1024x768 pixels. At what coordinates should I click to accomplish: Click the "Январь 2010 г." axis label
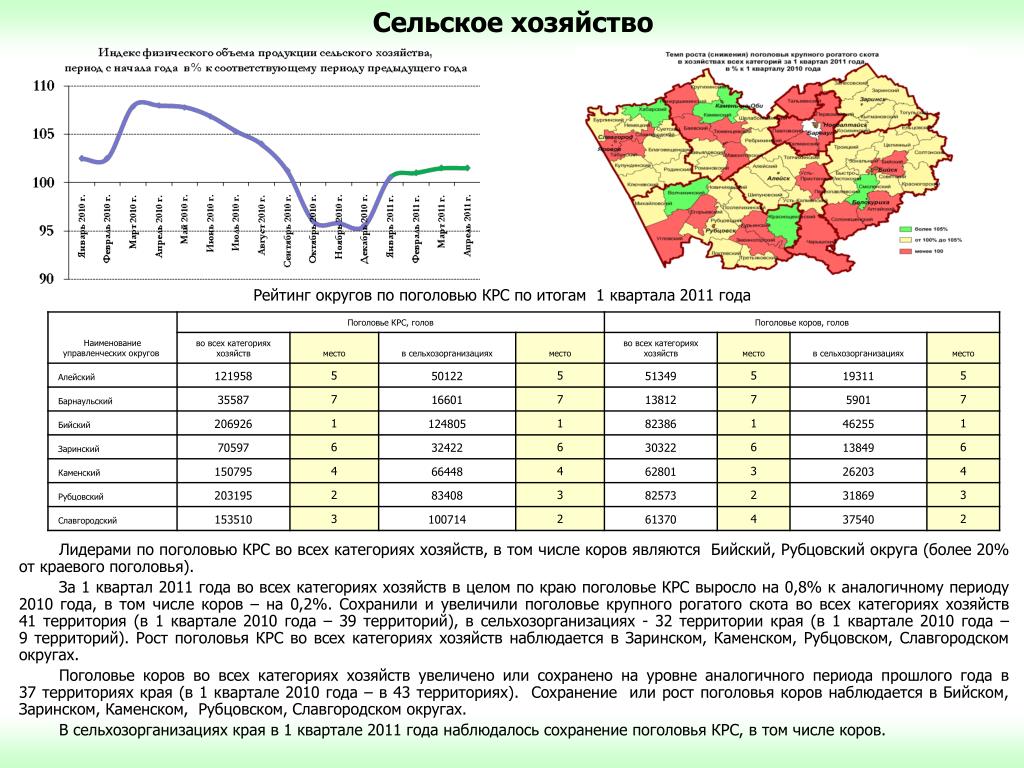point(82,225)
